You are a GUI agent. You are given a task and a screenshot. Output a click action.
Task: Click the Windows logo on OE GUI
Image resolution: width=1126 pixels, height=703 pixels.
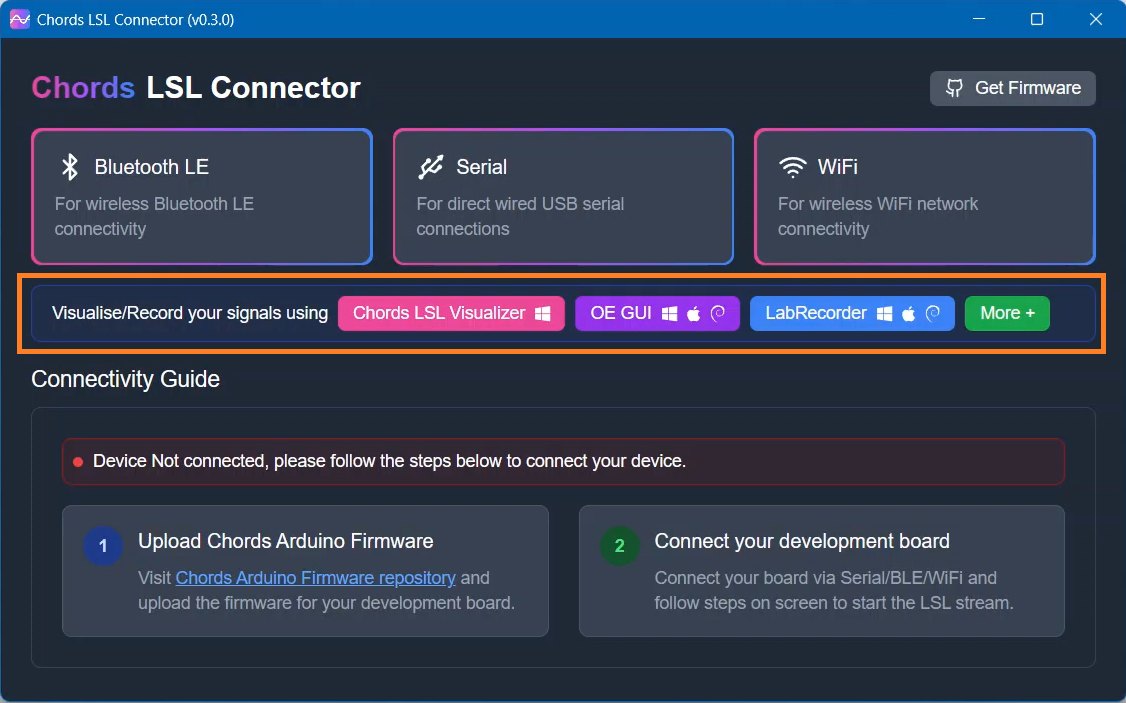[670, 314]
